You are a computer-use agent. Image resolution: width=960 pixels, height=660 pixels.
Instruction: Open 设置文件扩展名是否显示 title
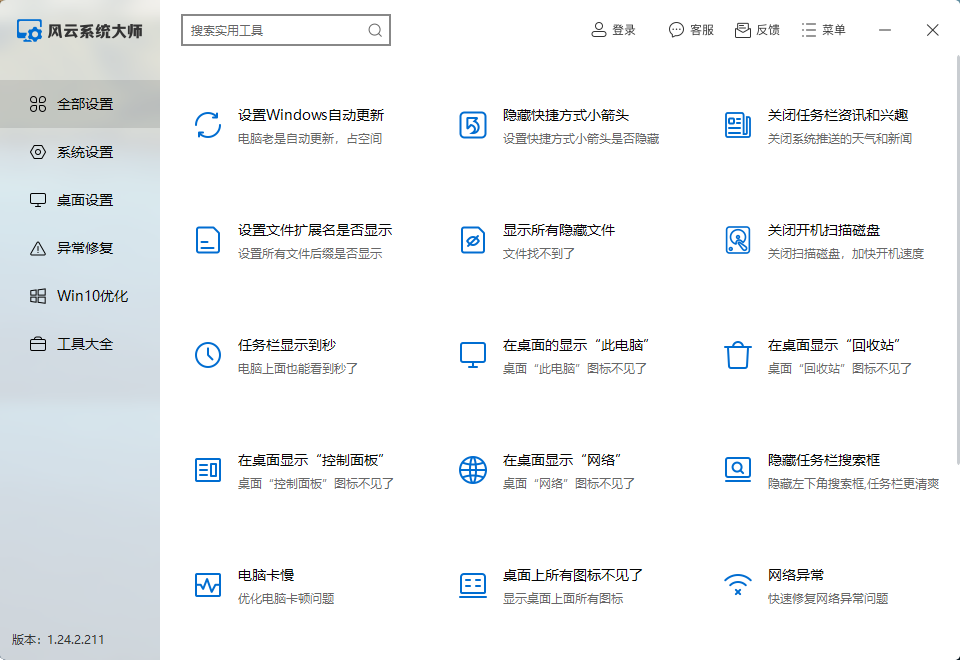click(x=315, y=230)
